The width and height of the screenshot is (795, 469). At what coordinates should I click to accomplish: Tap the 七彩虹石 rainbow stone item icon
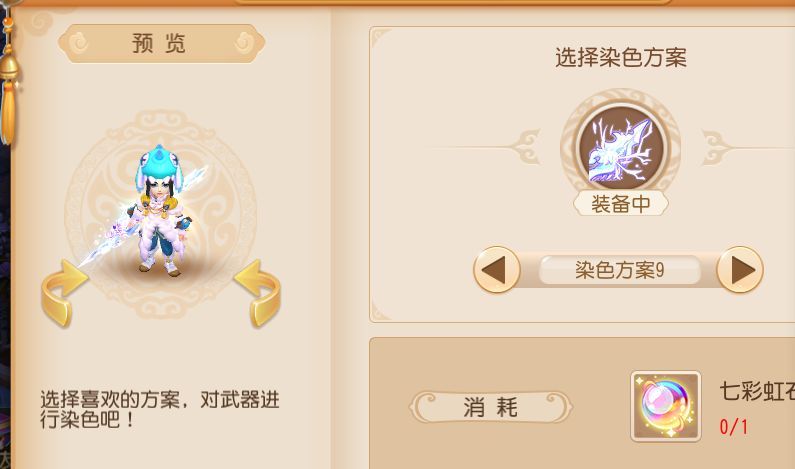click(x=666, y=406)
